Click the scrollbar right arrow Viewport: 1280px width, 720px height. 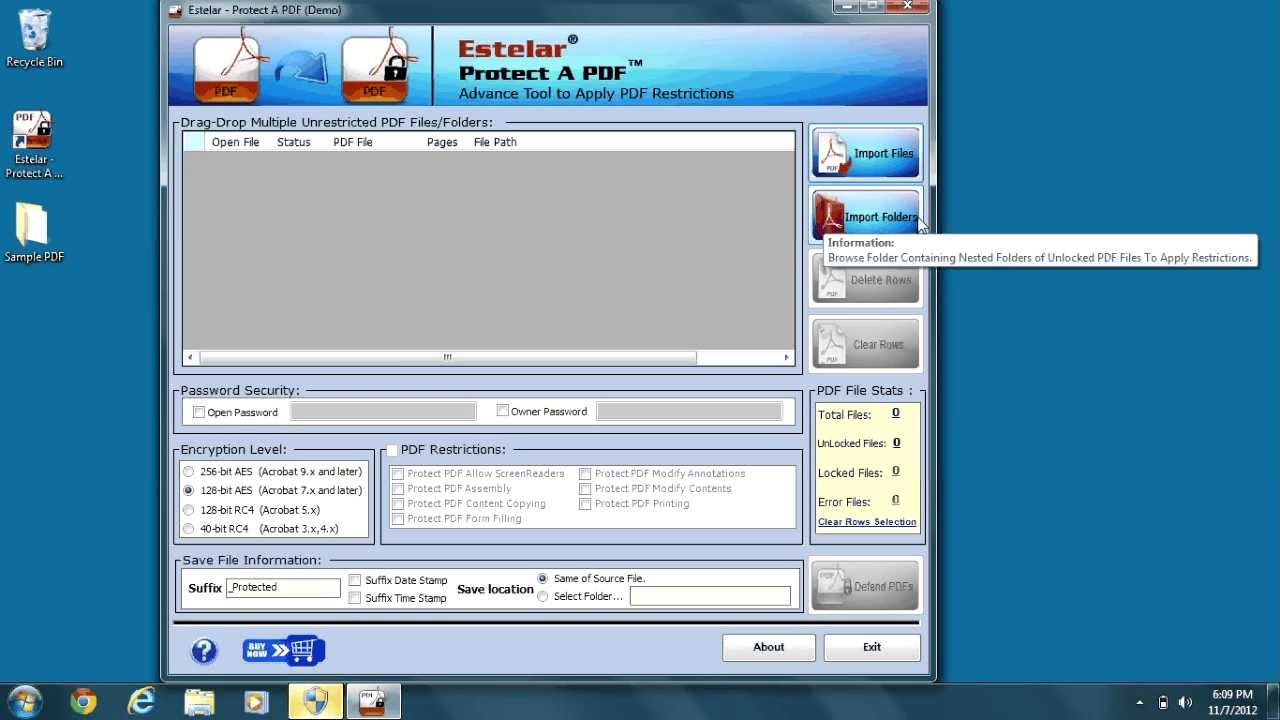786,357
